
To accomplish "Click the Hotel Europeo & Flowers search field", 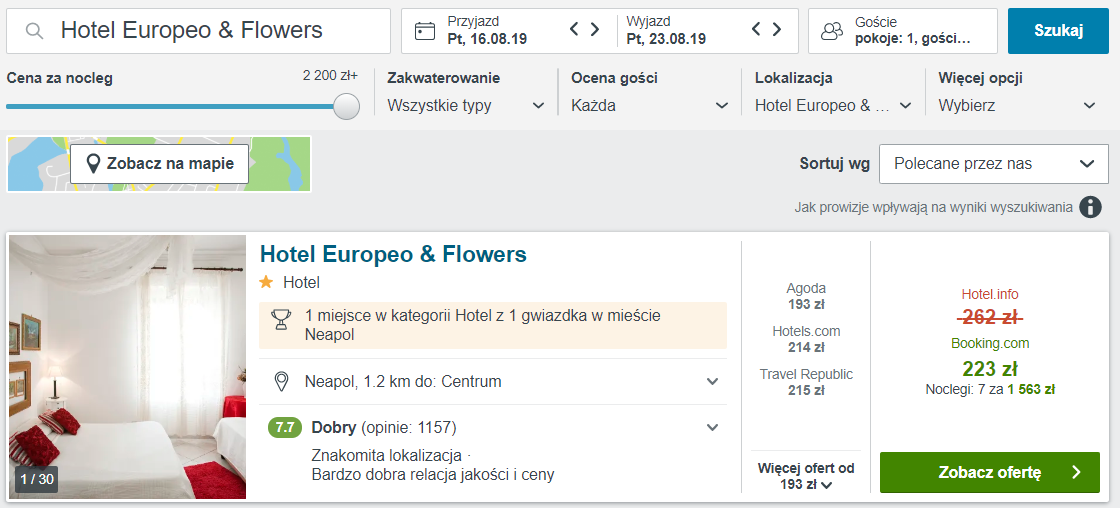I will [x=199, y=31].
